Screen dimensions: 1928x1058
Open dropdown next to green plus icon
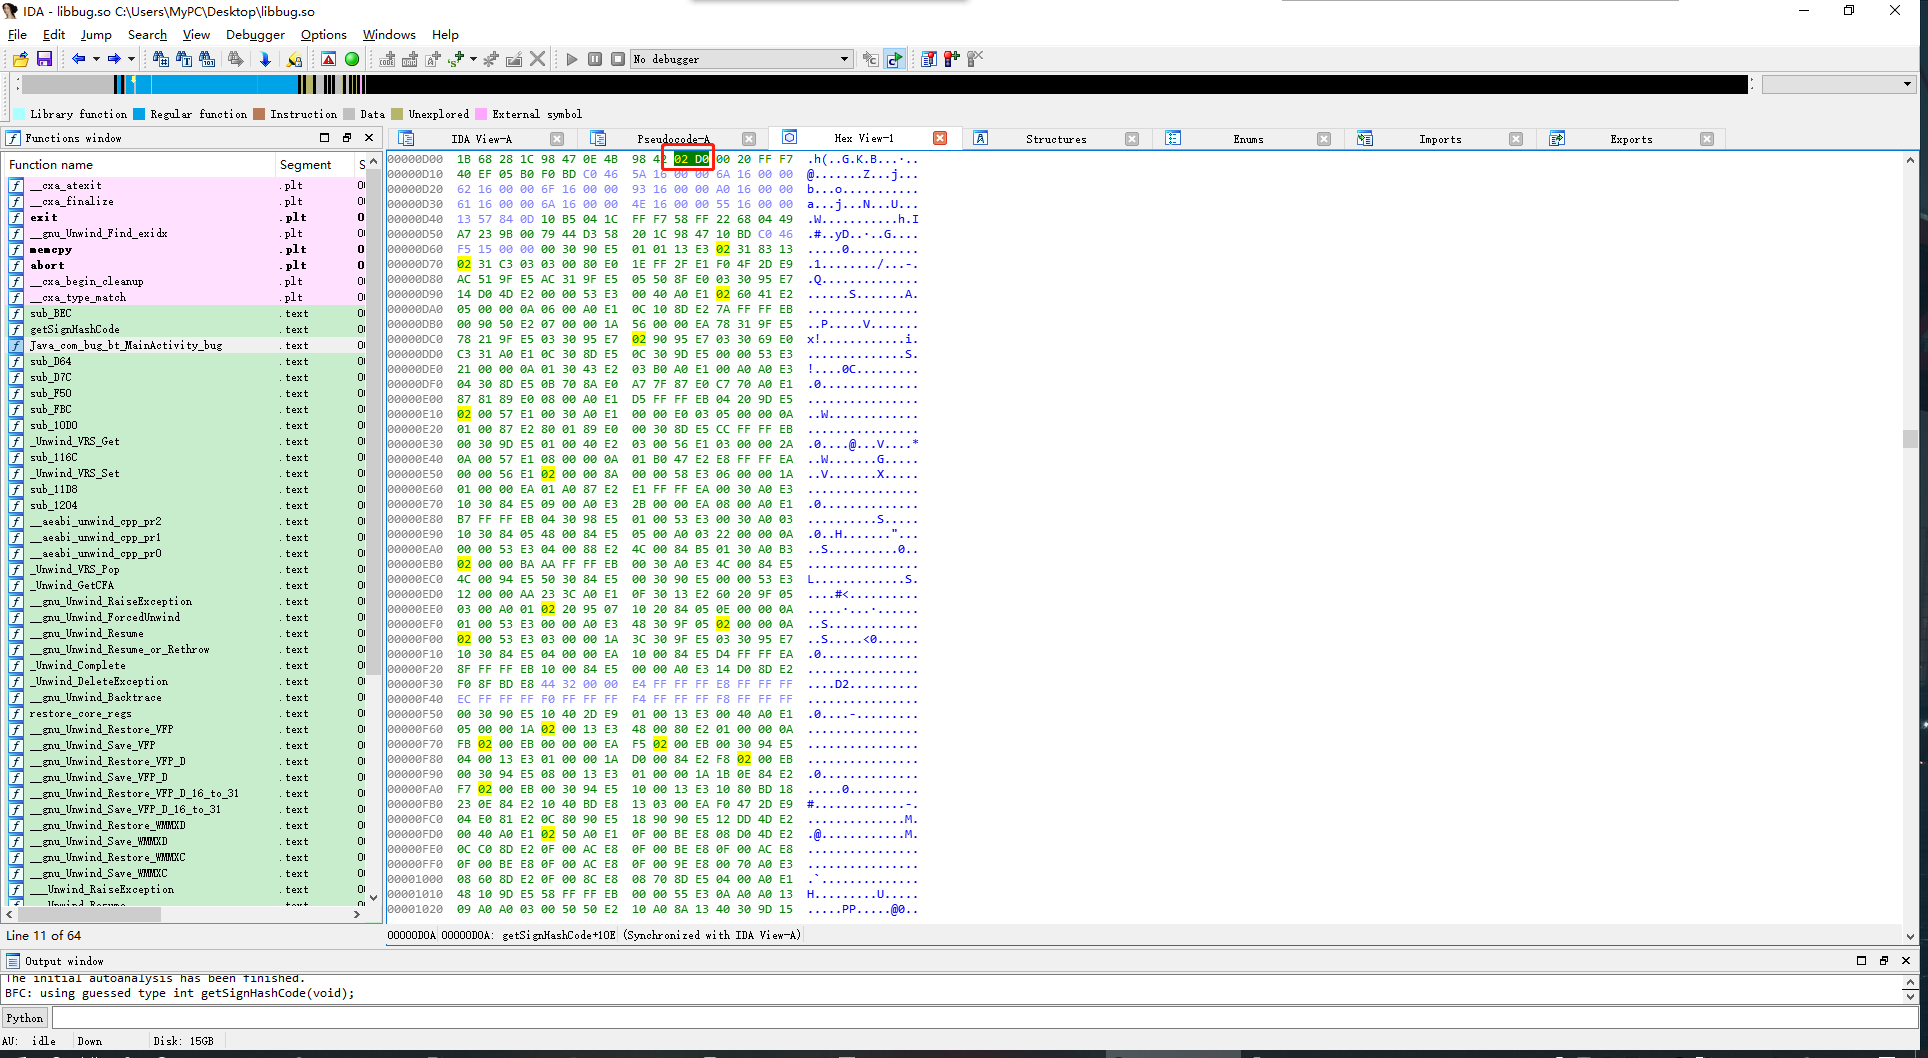coord(473,59)
